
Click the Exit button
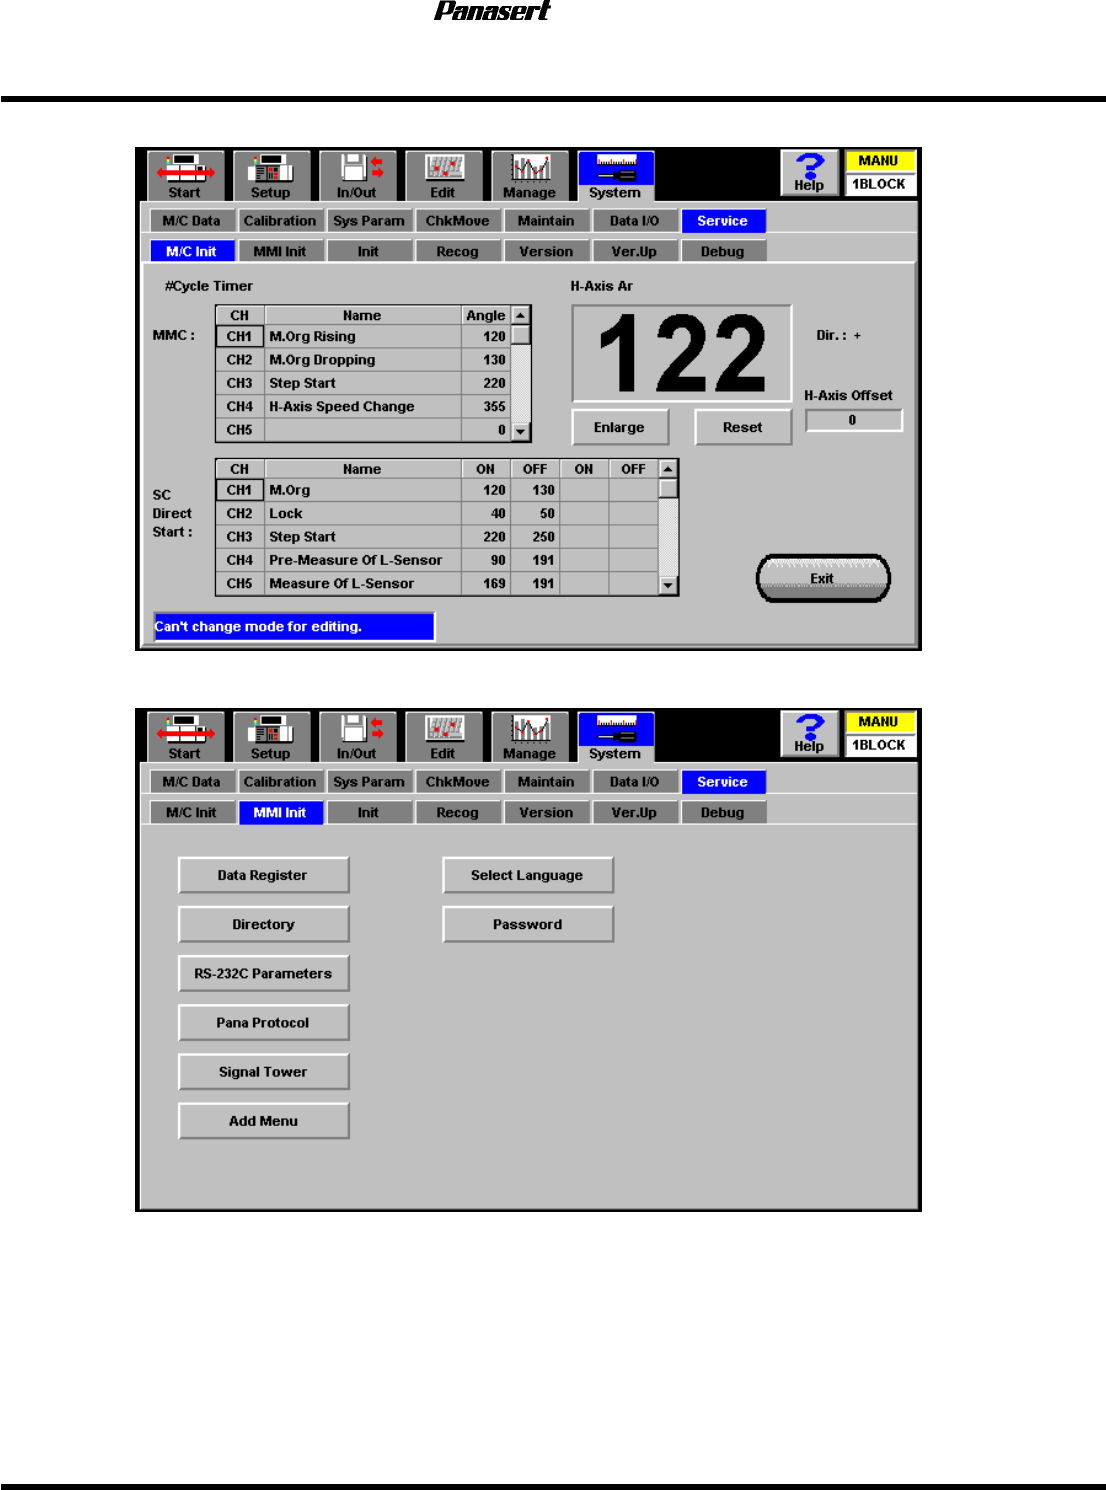tap(823, 579)
